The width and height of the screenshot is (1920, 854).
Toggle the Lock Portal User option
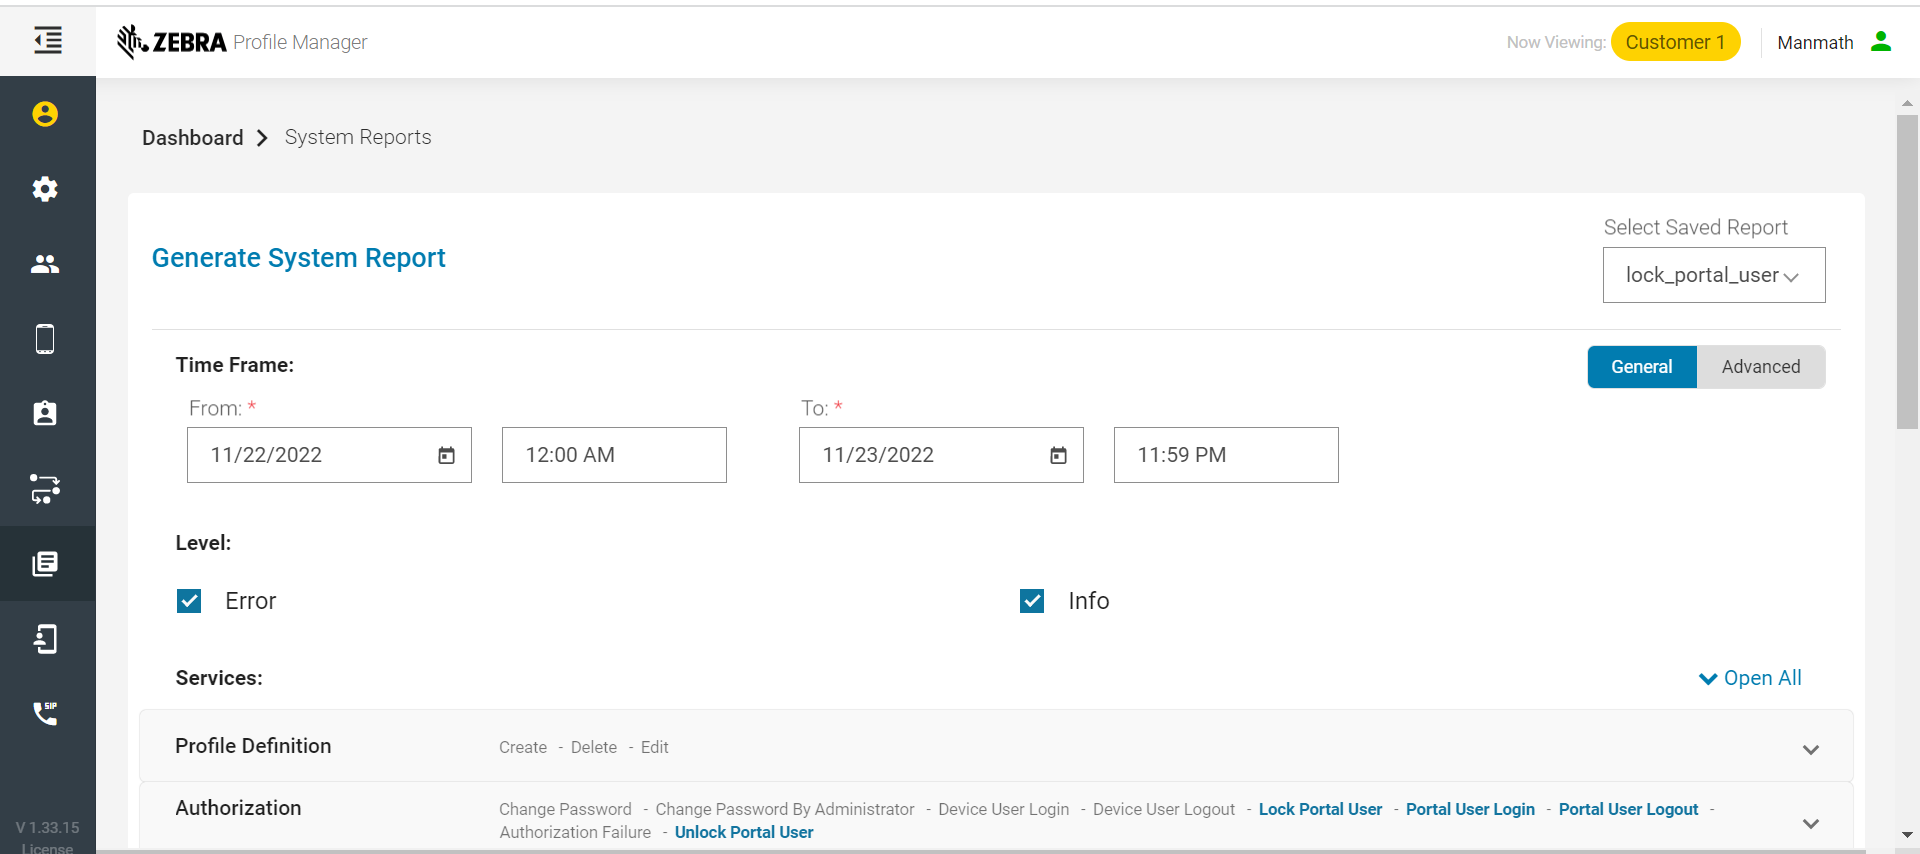point(1320,809)
